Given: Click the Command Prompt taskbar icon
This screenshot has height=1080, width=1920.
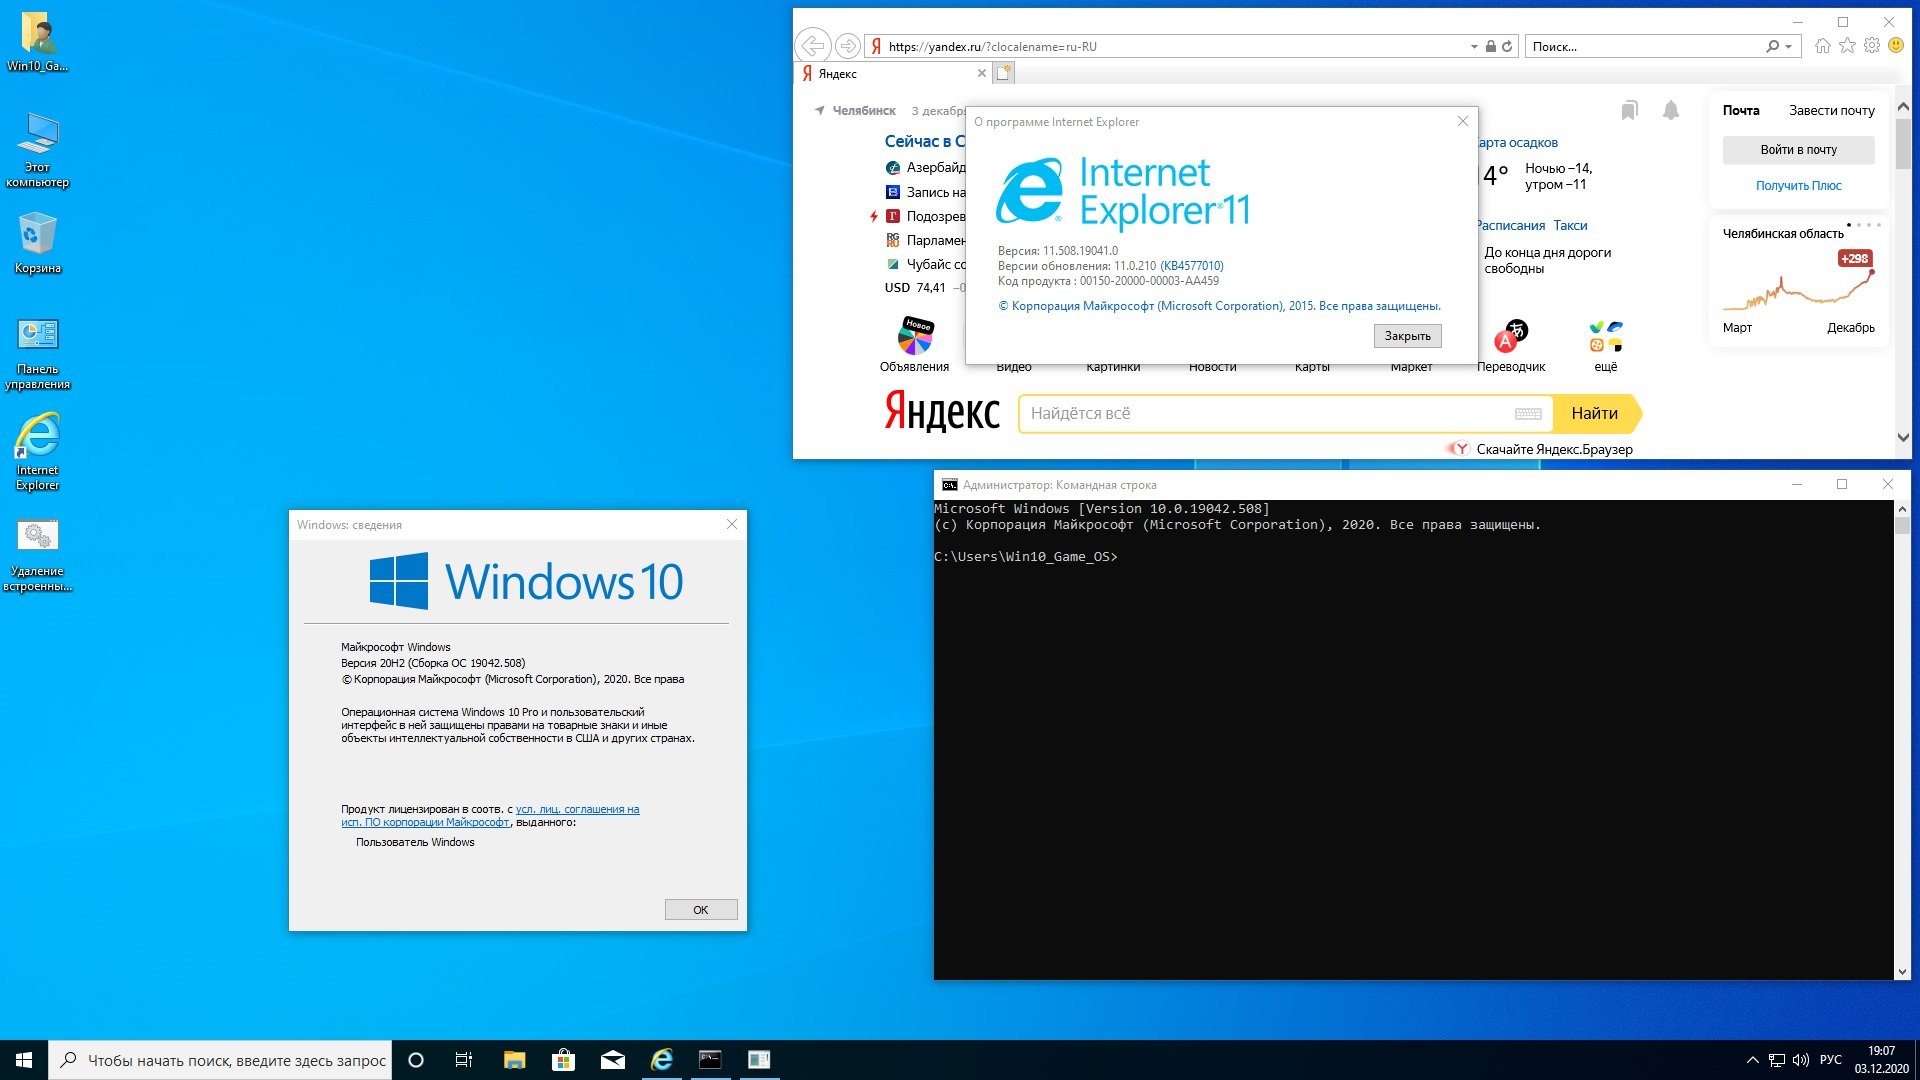Looking at the screenshot, I should coord(710,1060).
